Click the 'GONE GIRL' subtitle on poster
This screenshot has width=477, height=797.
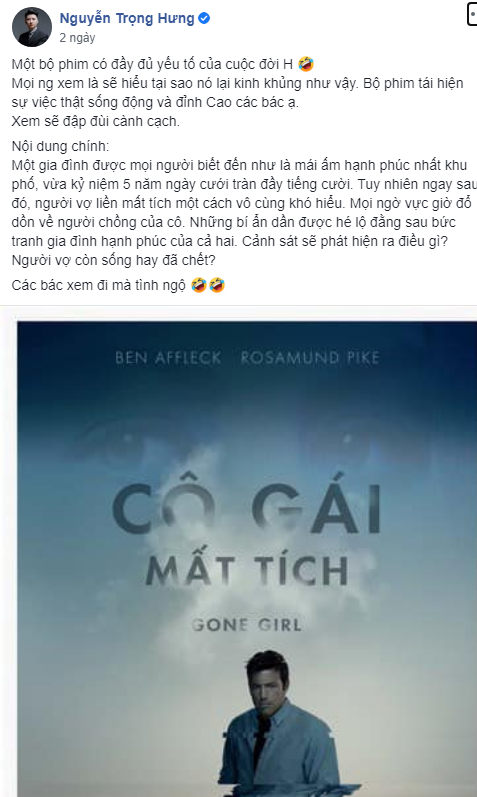point(247,625)
